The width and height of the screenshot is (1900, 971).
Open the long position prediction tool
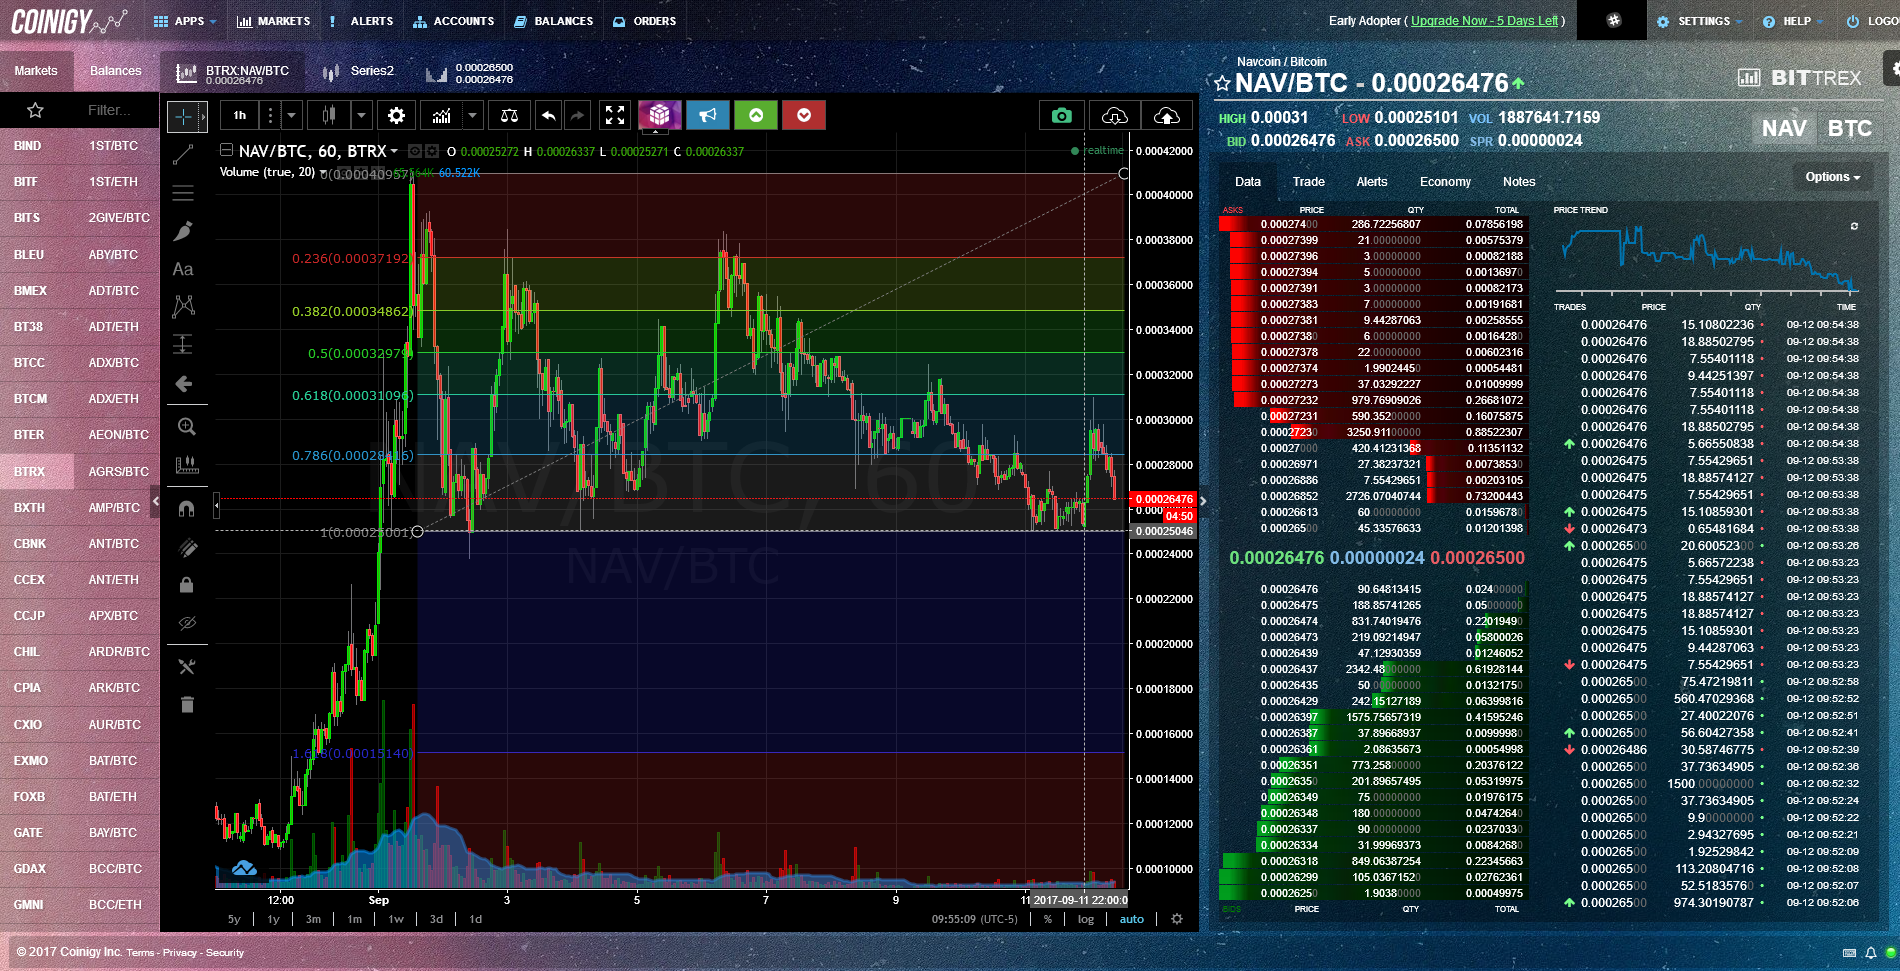point(183,344)
